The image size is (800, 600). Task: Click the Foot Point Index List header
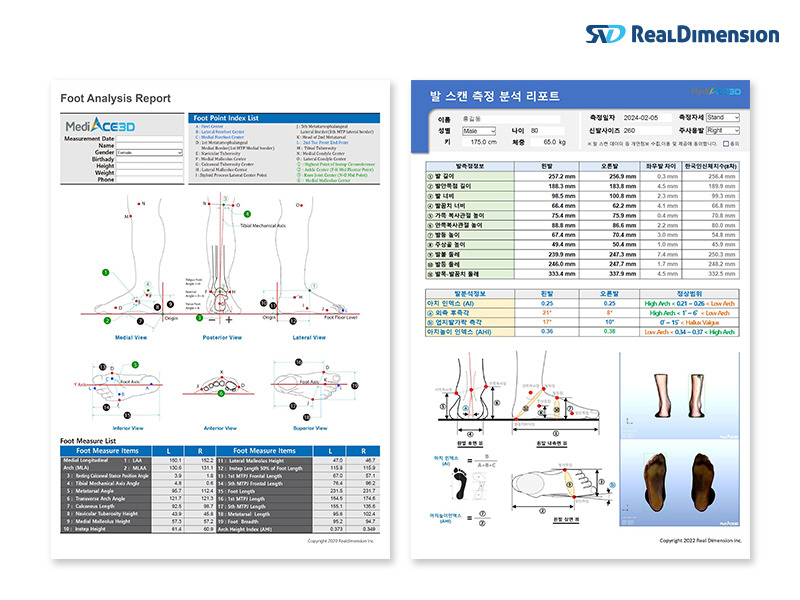228,117
